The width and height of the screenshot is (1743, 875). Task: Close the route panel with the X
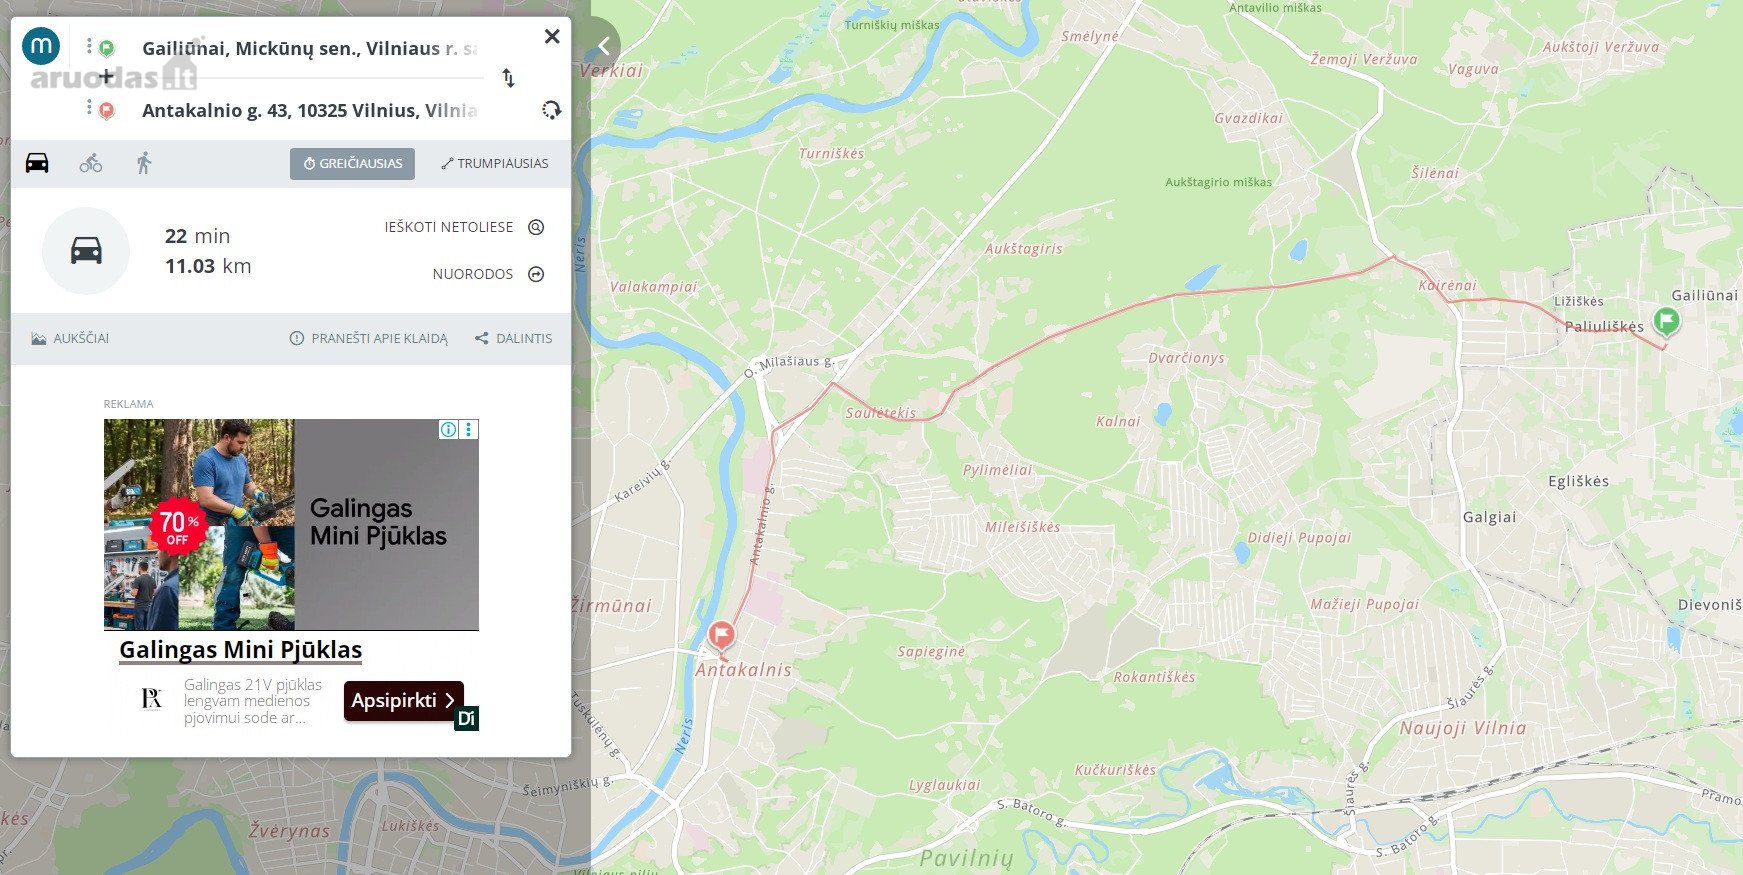click(x=552, y=37)
